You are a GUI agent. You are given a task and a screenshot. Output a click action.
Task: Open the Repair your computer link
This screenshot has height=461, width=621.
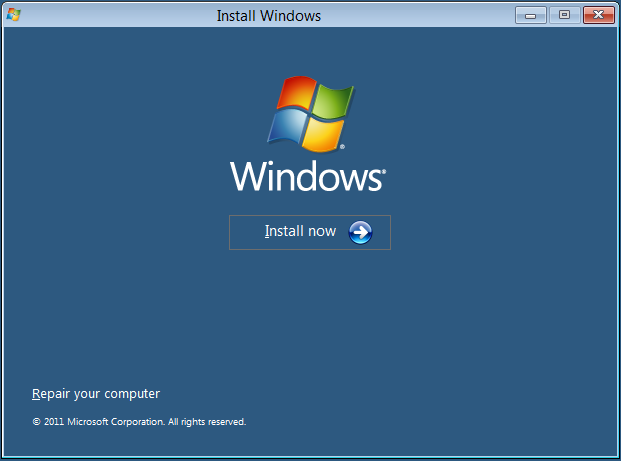coord(96,394)
